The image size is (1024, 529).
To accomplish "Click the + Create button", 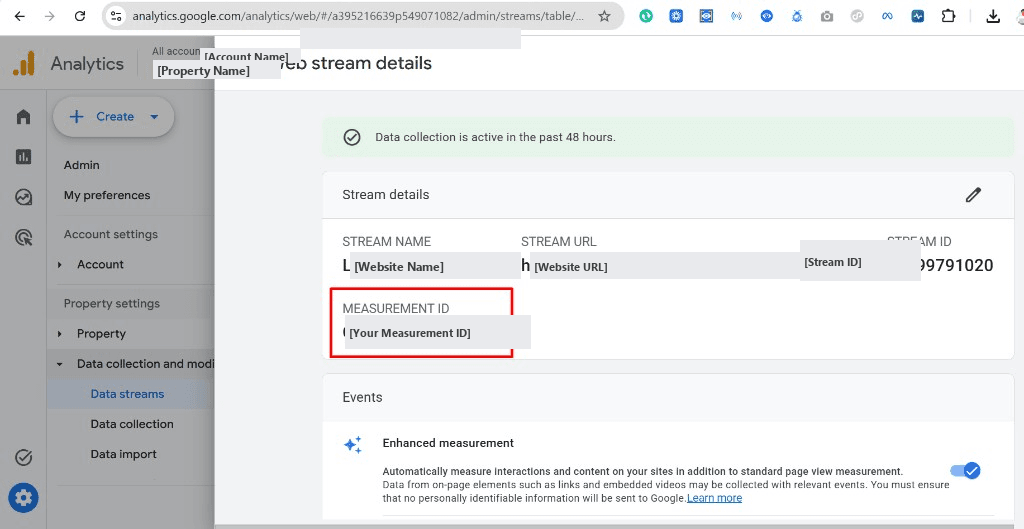I will (114, 117).
